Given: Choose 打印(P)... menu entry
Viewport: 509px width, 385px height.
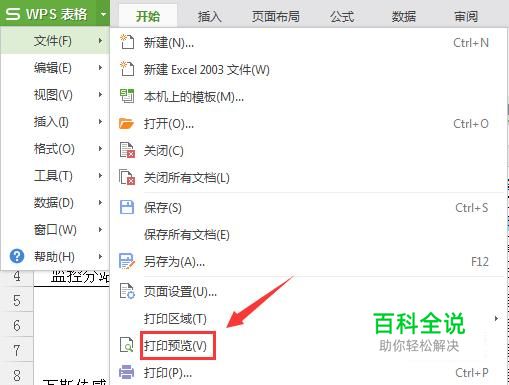Looking at the screenshot, I should pyautogui.click(x=307, y=372).
